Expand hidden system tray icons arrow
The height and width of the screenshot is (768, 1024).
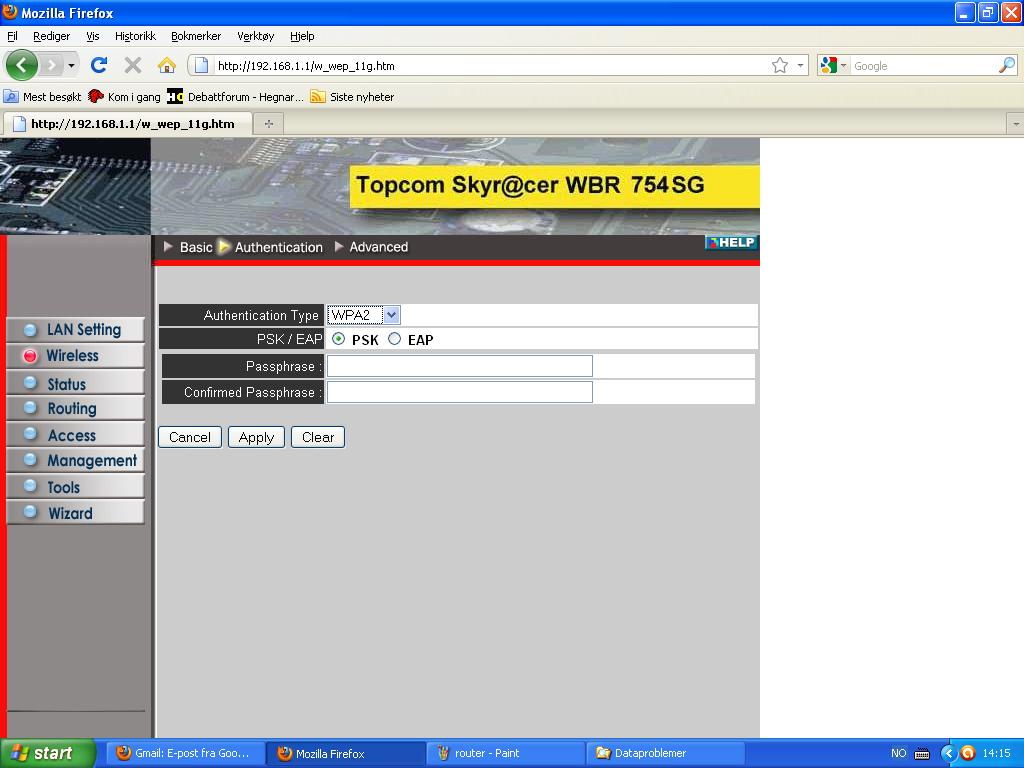pos(948,753)
